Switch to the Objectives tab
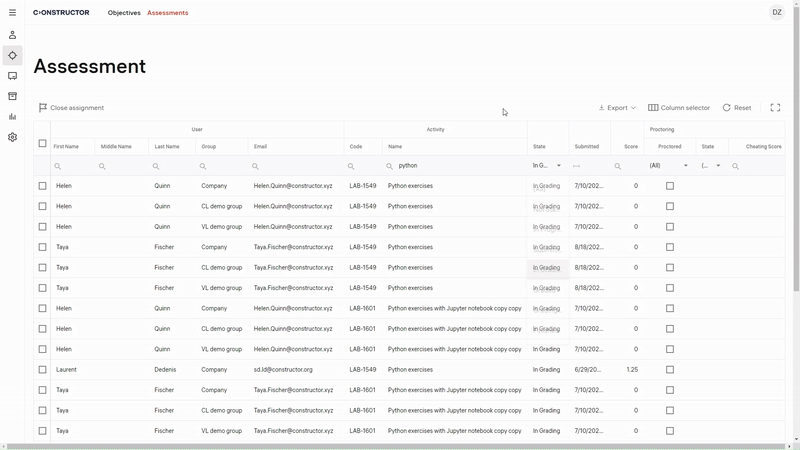800x450 pixels. pos(124,13)
